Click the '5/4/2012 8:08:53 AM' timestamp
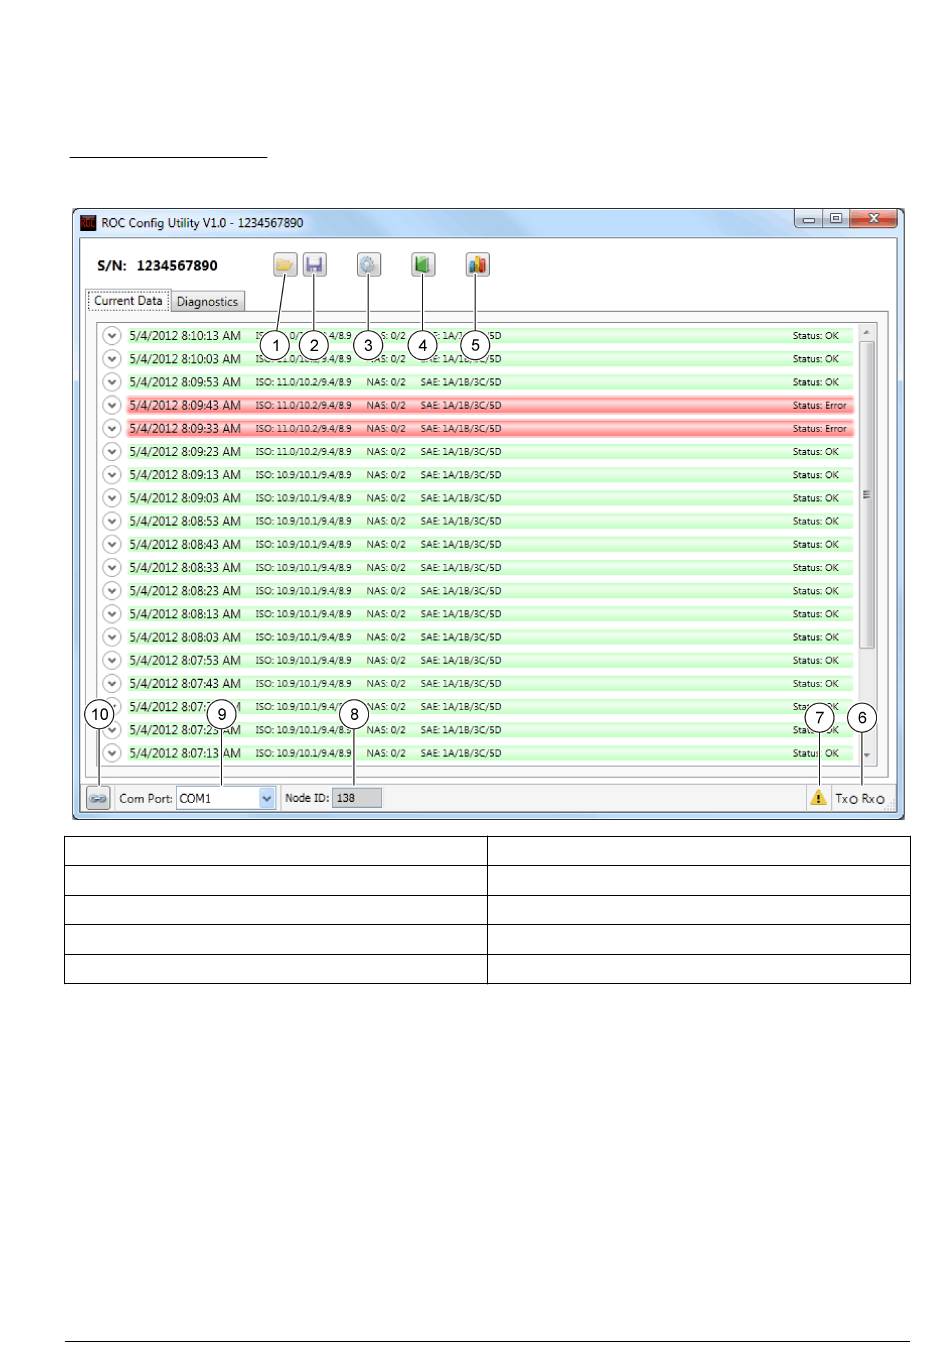Viewport: 950px width, 1364px height. (185, 521)
